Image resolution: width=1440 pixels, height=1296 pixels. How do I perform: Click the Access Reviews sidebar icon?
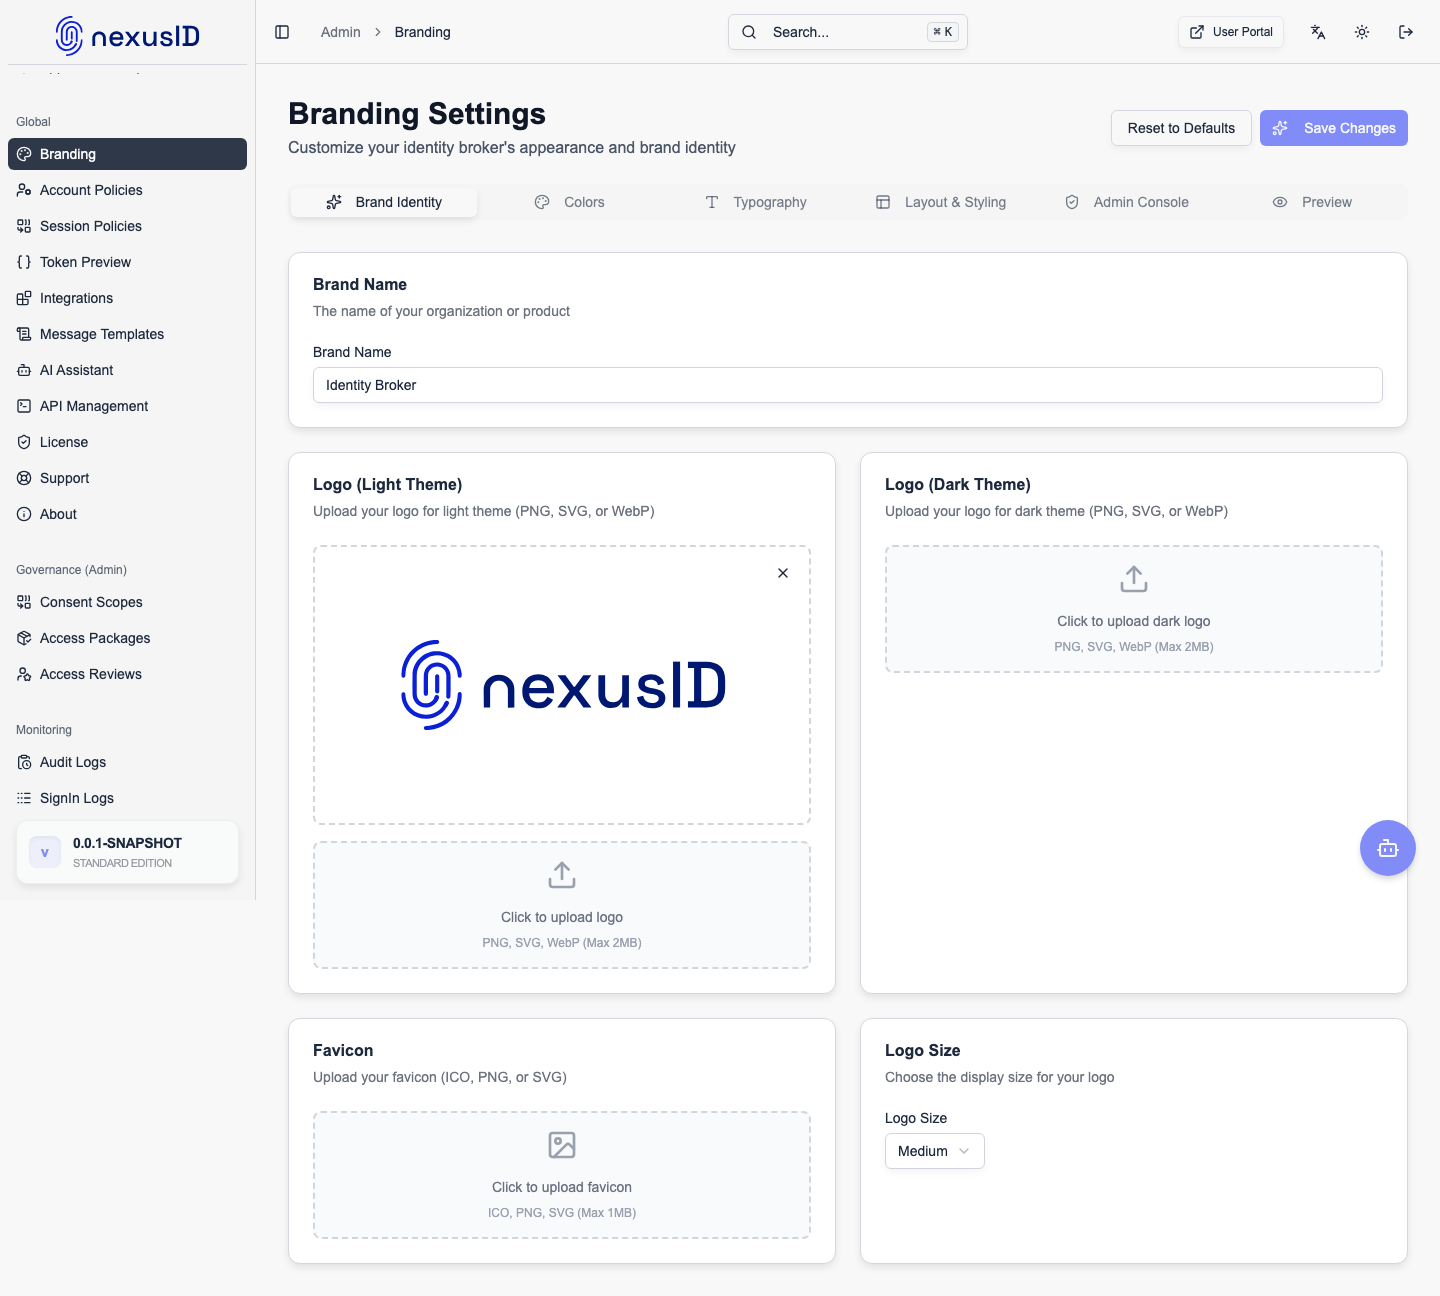coord(24,674)
